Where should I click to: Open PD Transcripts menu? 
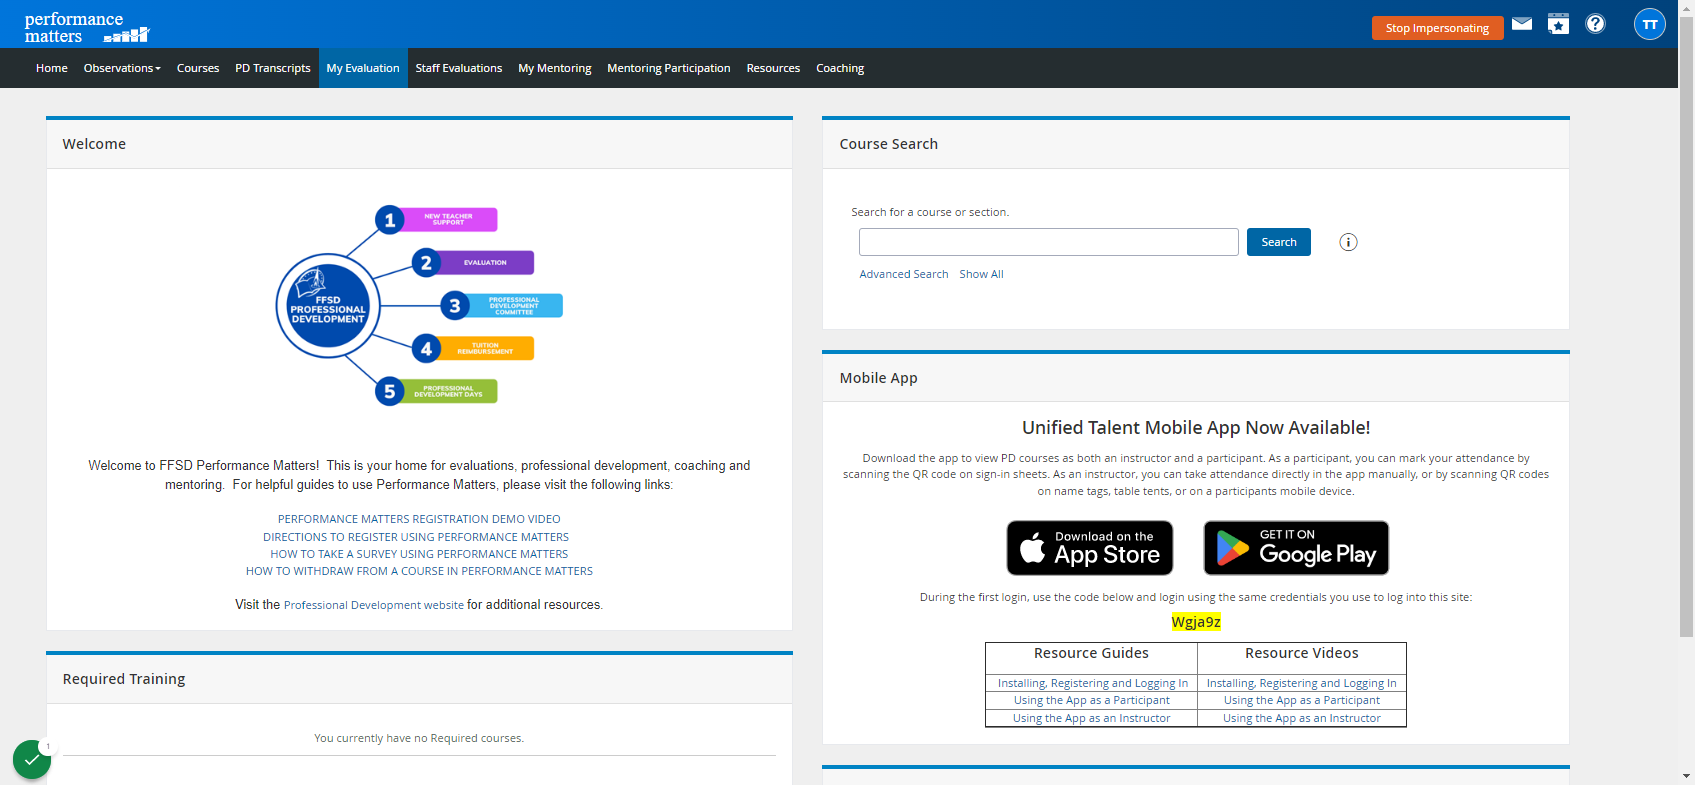click(273, 68)
